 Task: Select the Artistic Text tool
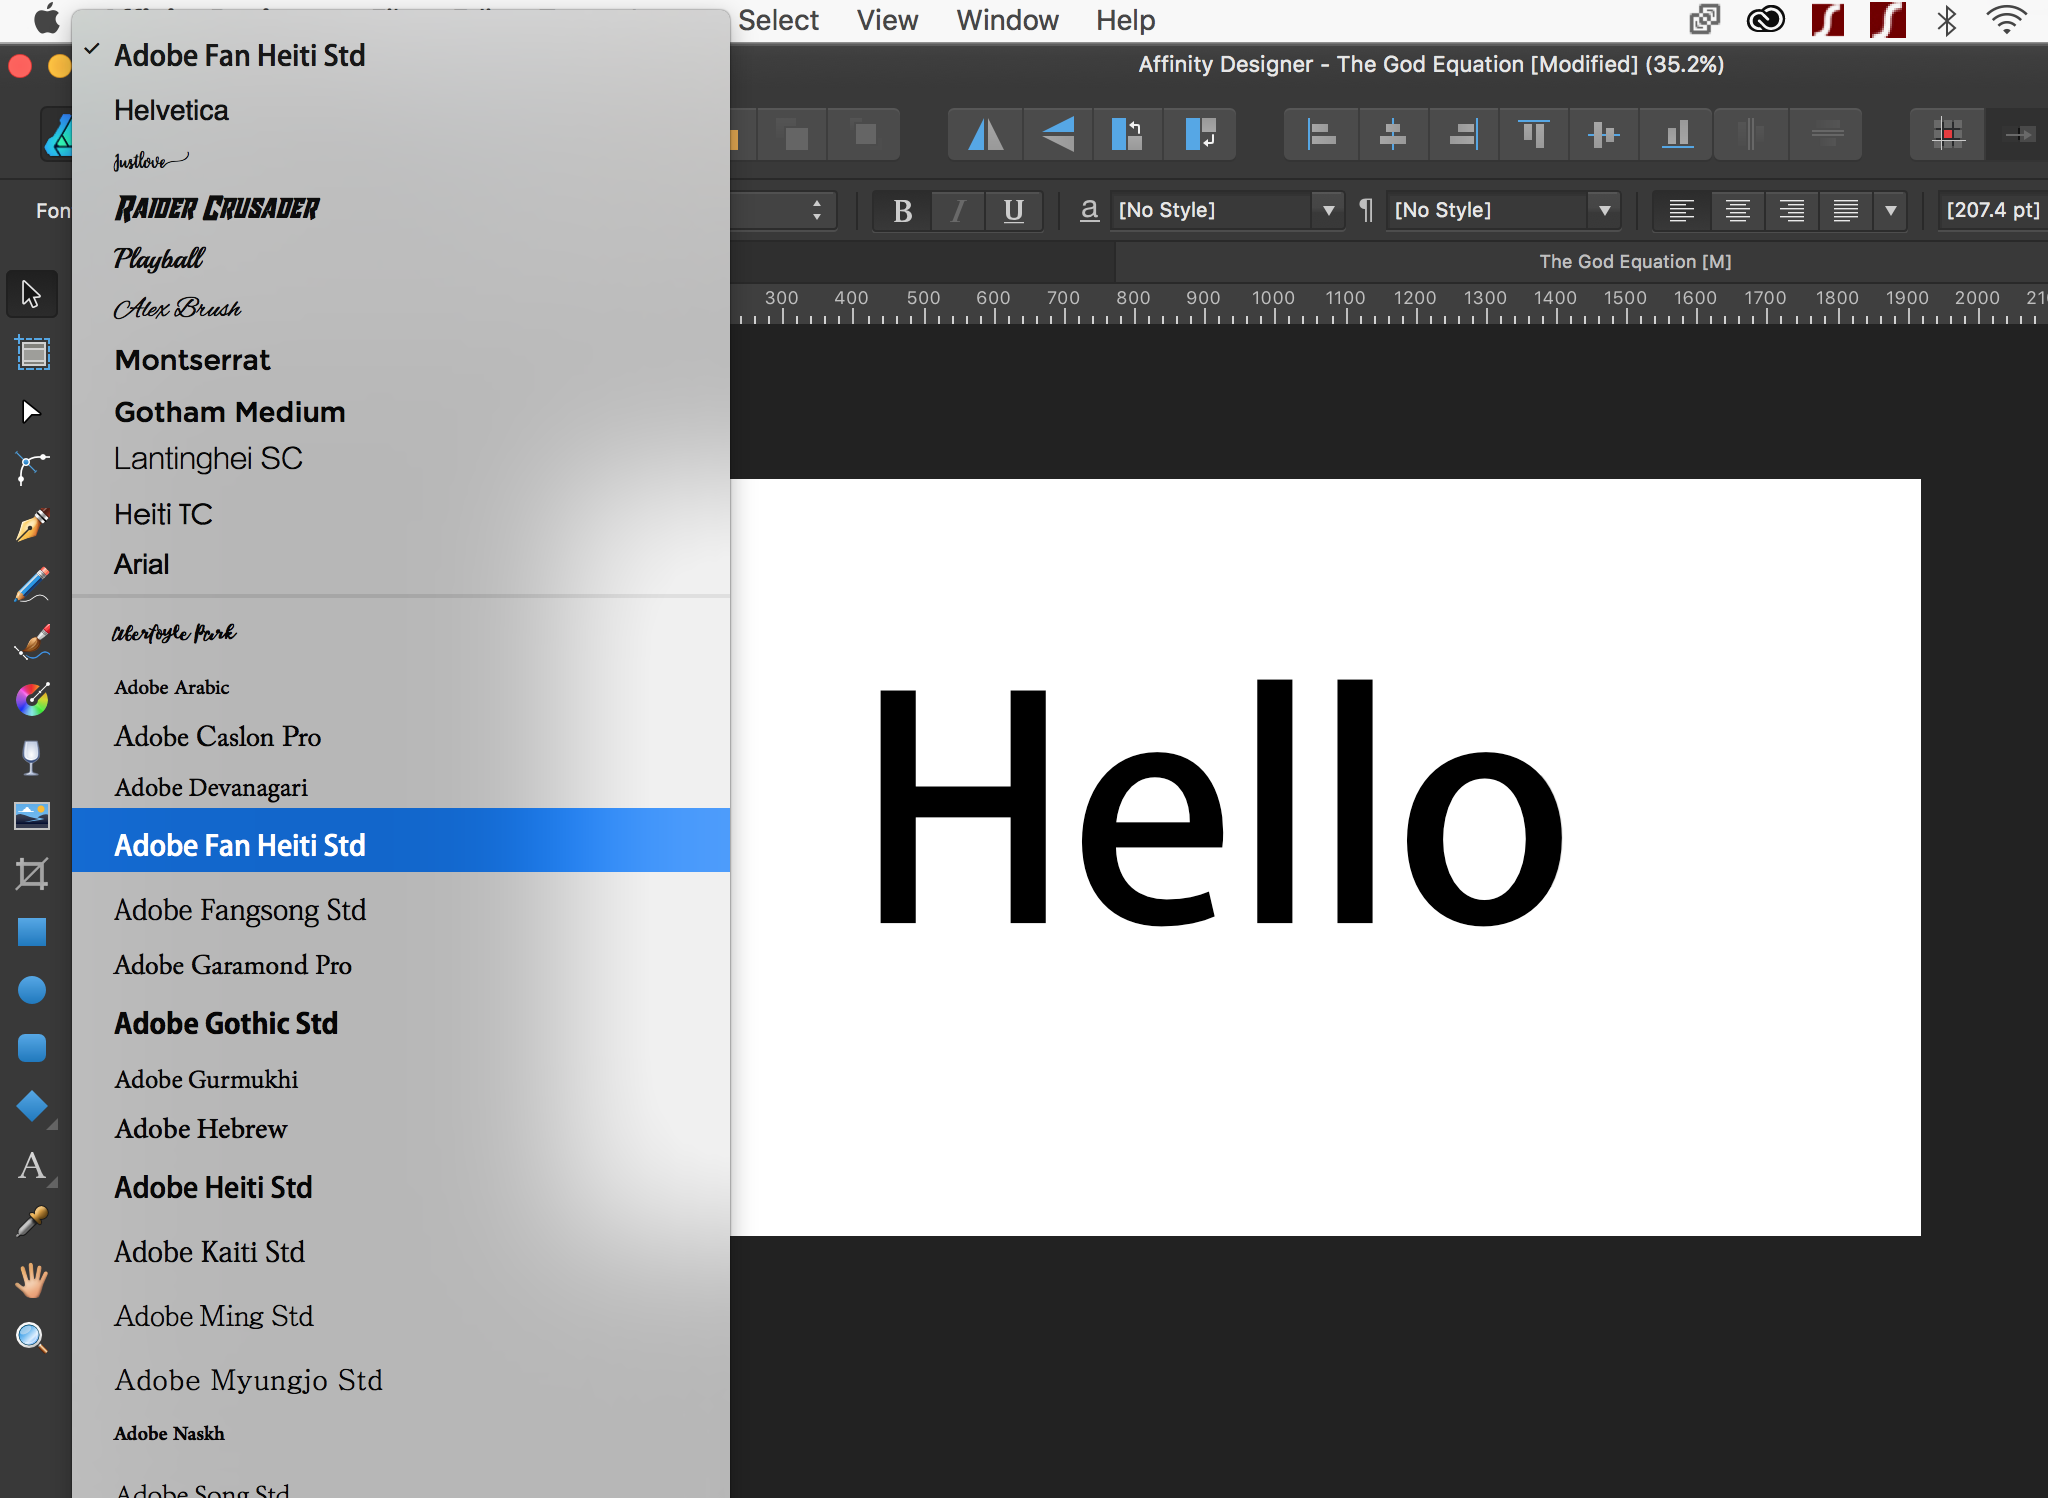pyautogui.click(x=32, y=1165)
